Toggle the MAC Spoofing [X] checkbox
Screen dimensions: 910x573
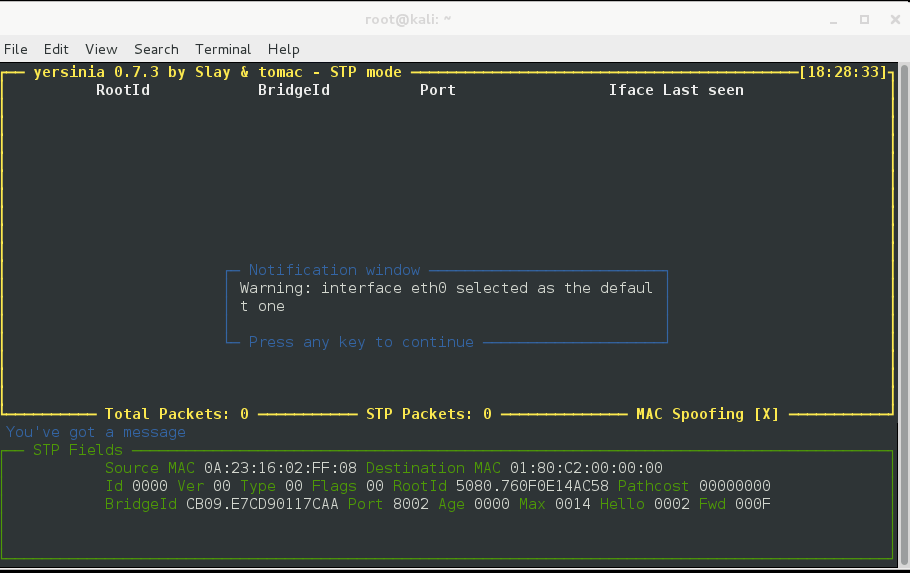point(767,414)
